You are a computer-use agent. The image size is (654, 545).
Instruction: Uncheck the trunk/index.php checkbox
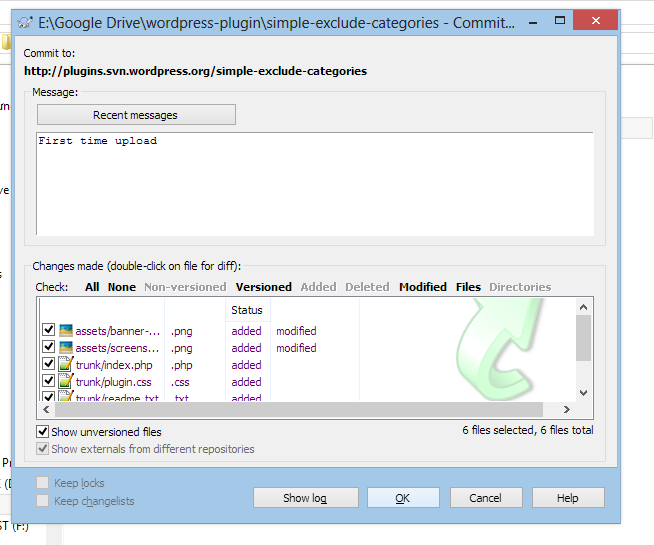48,364
